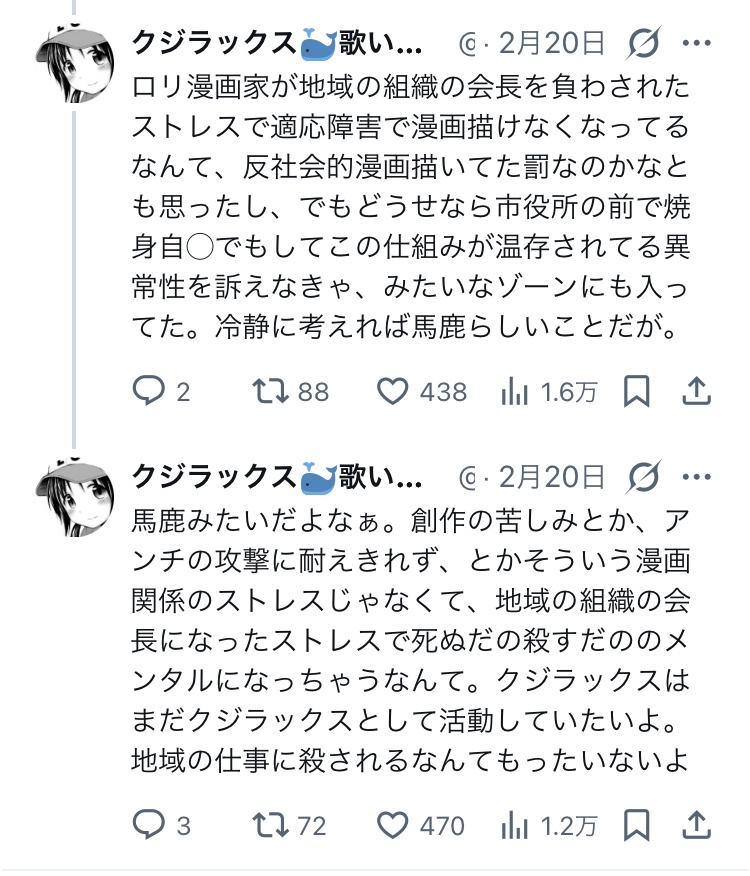The height and width of the screenshot is (876, 750).
Task: Retweet the second tweet with 72 reposts
Action: point(267,825)
